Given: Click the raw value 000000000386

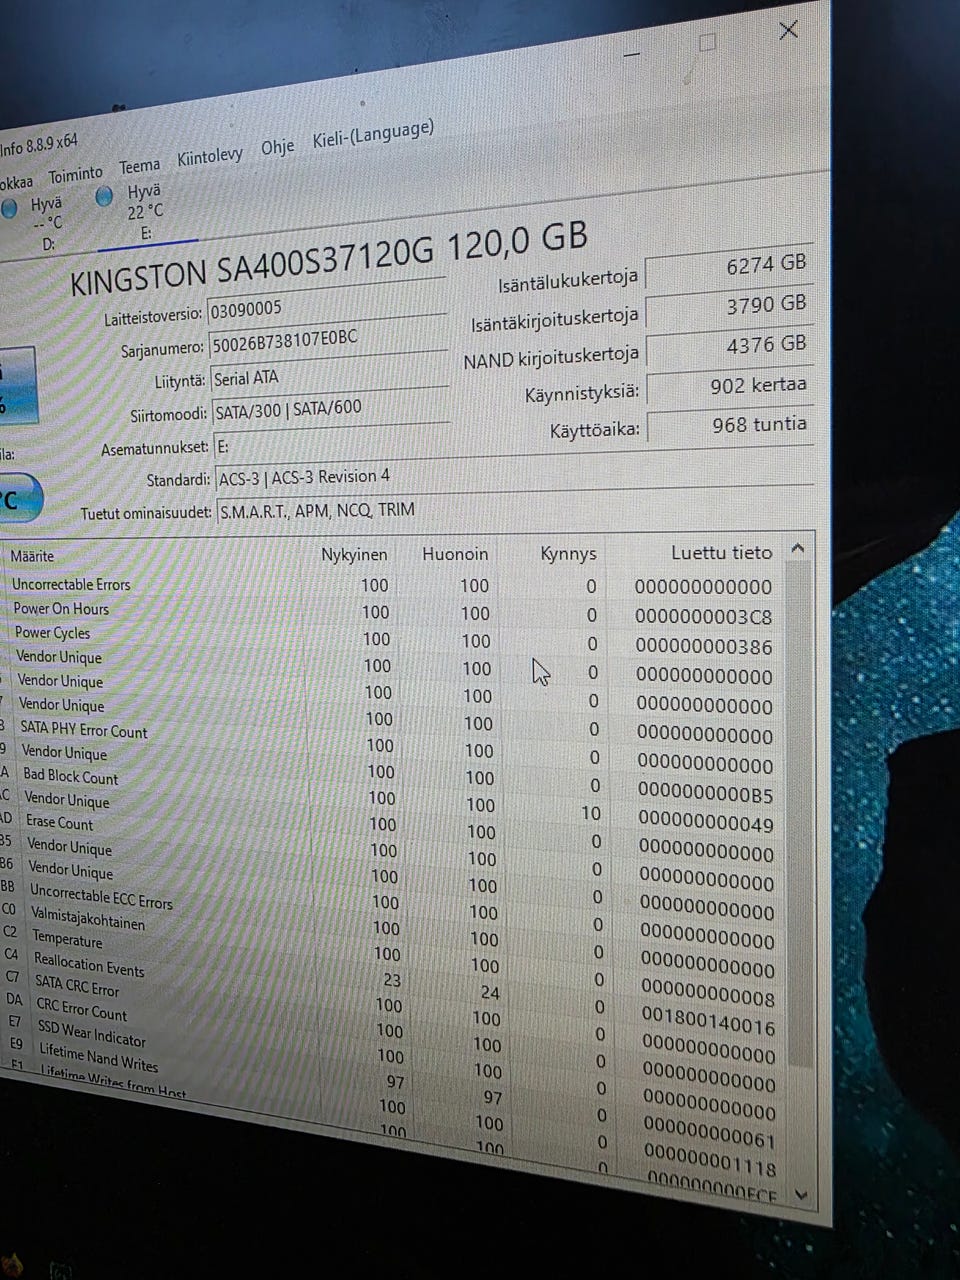Looking at the screenshot, I should (x=704, y=647).
